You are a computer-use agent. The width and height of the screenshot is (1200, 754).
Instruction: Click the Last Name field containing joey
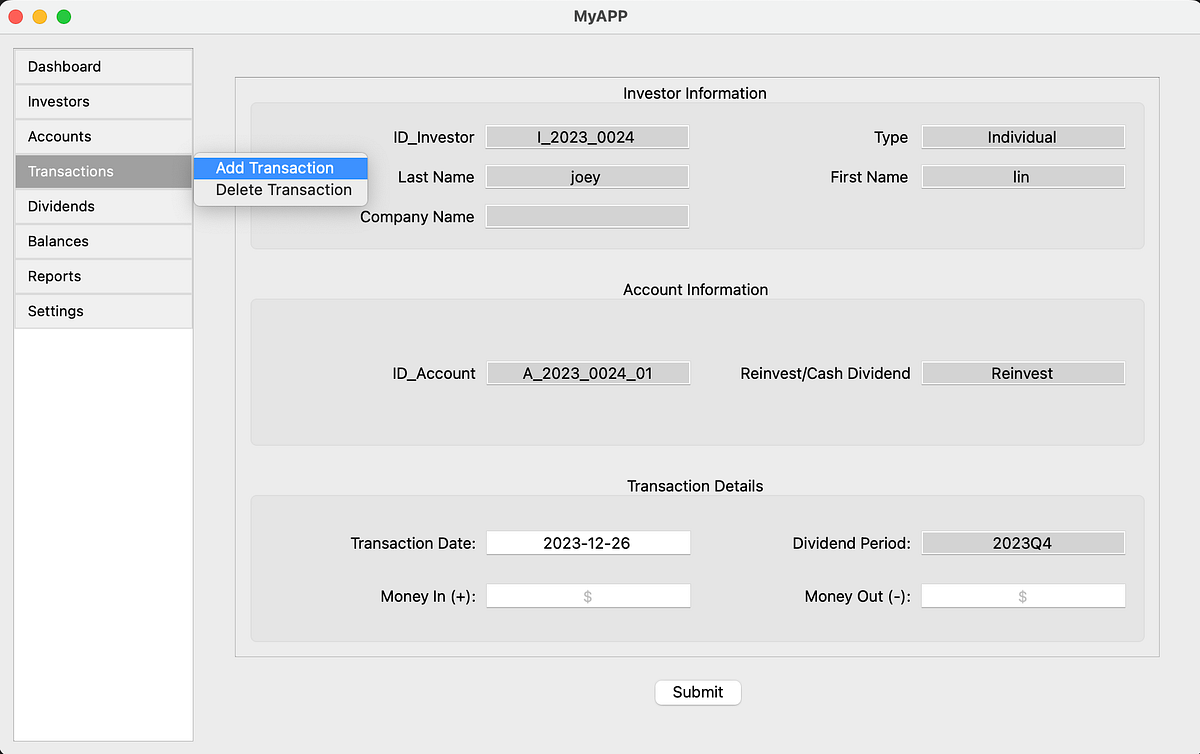(587, 176)
